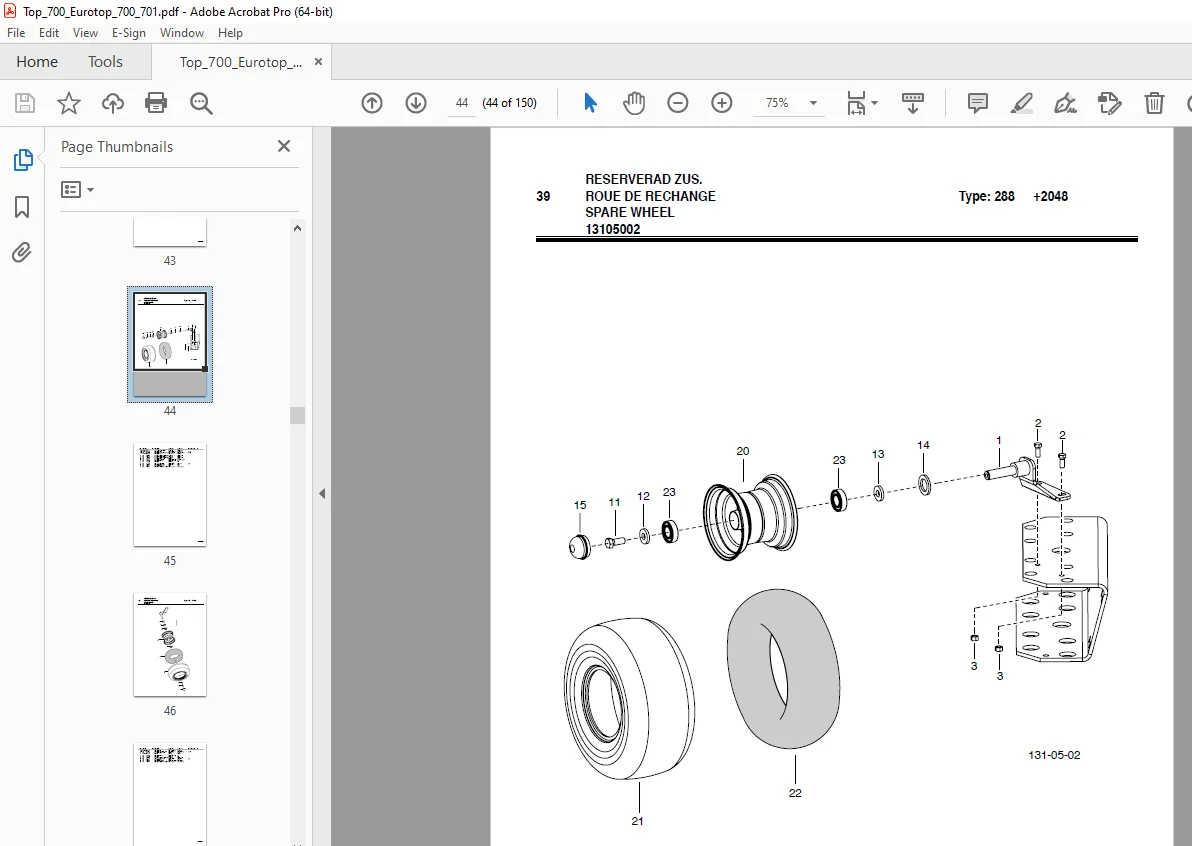The height and width of the screenshot is (846, 1192).
Task: Open the Bookmarks sidebar panel
Action: coord(22,207)
